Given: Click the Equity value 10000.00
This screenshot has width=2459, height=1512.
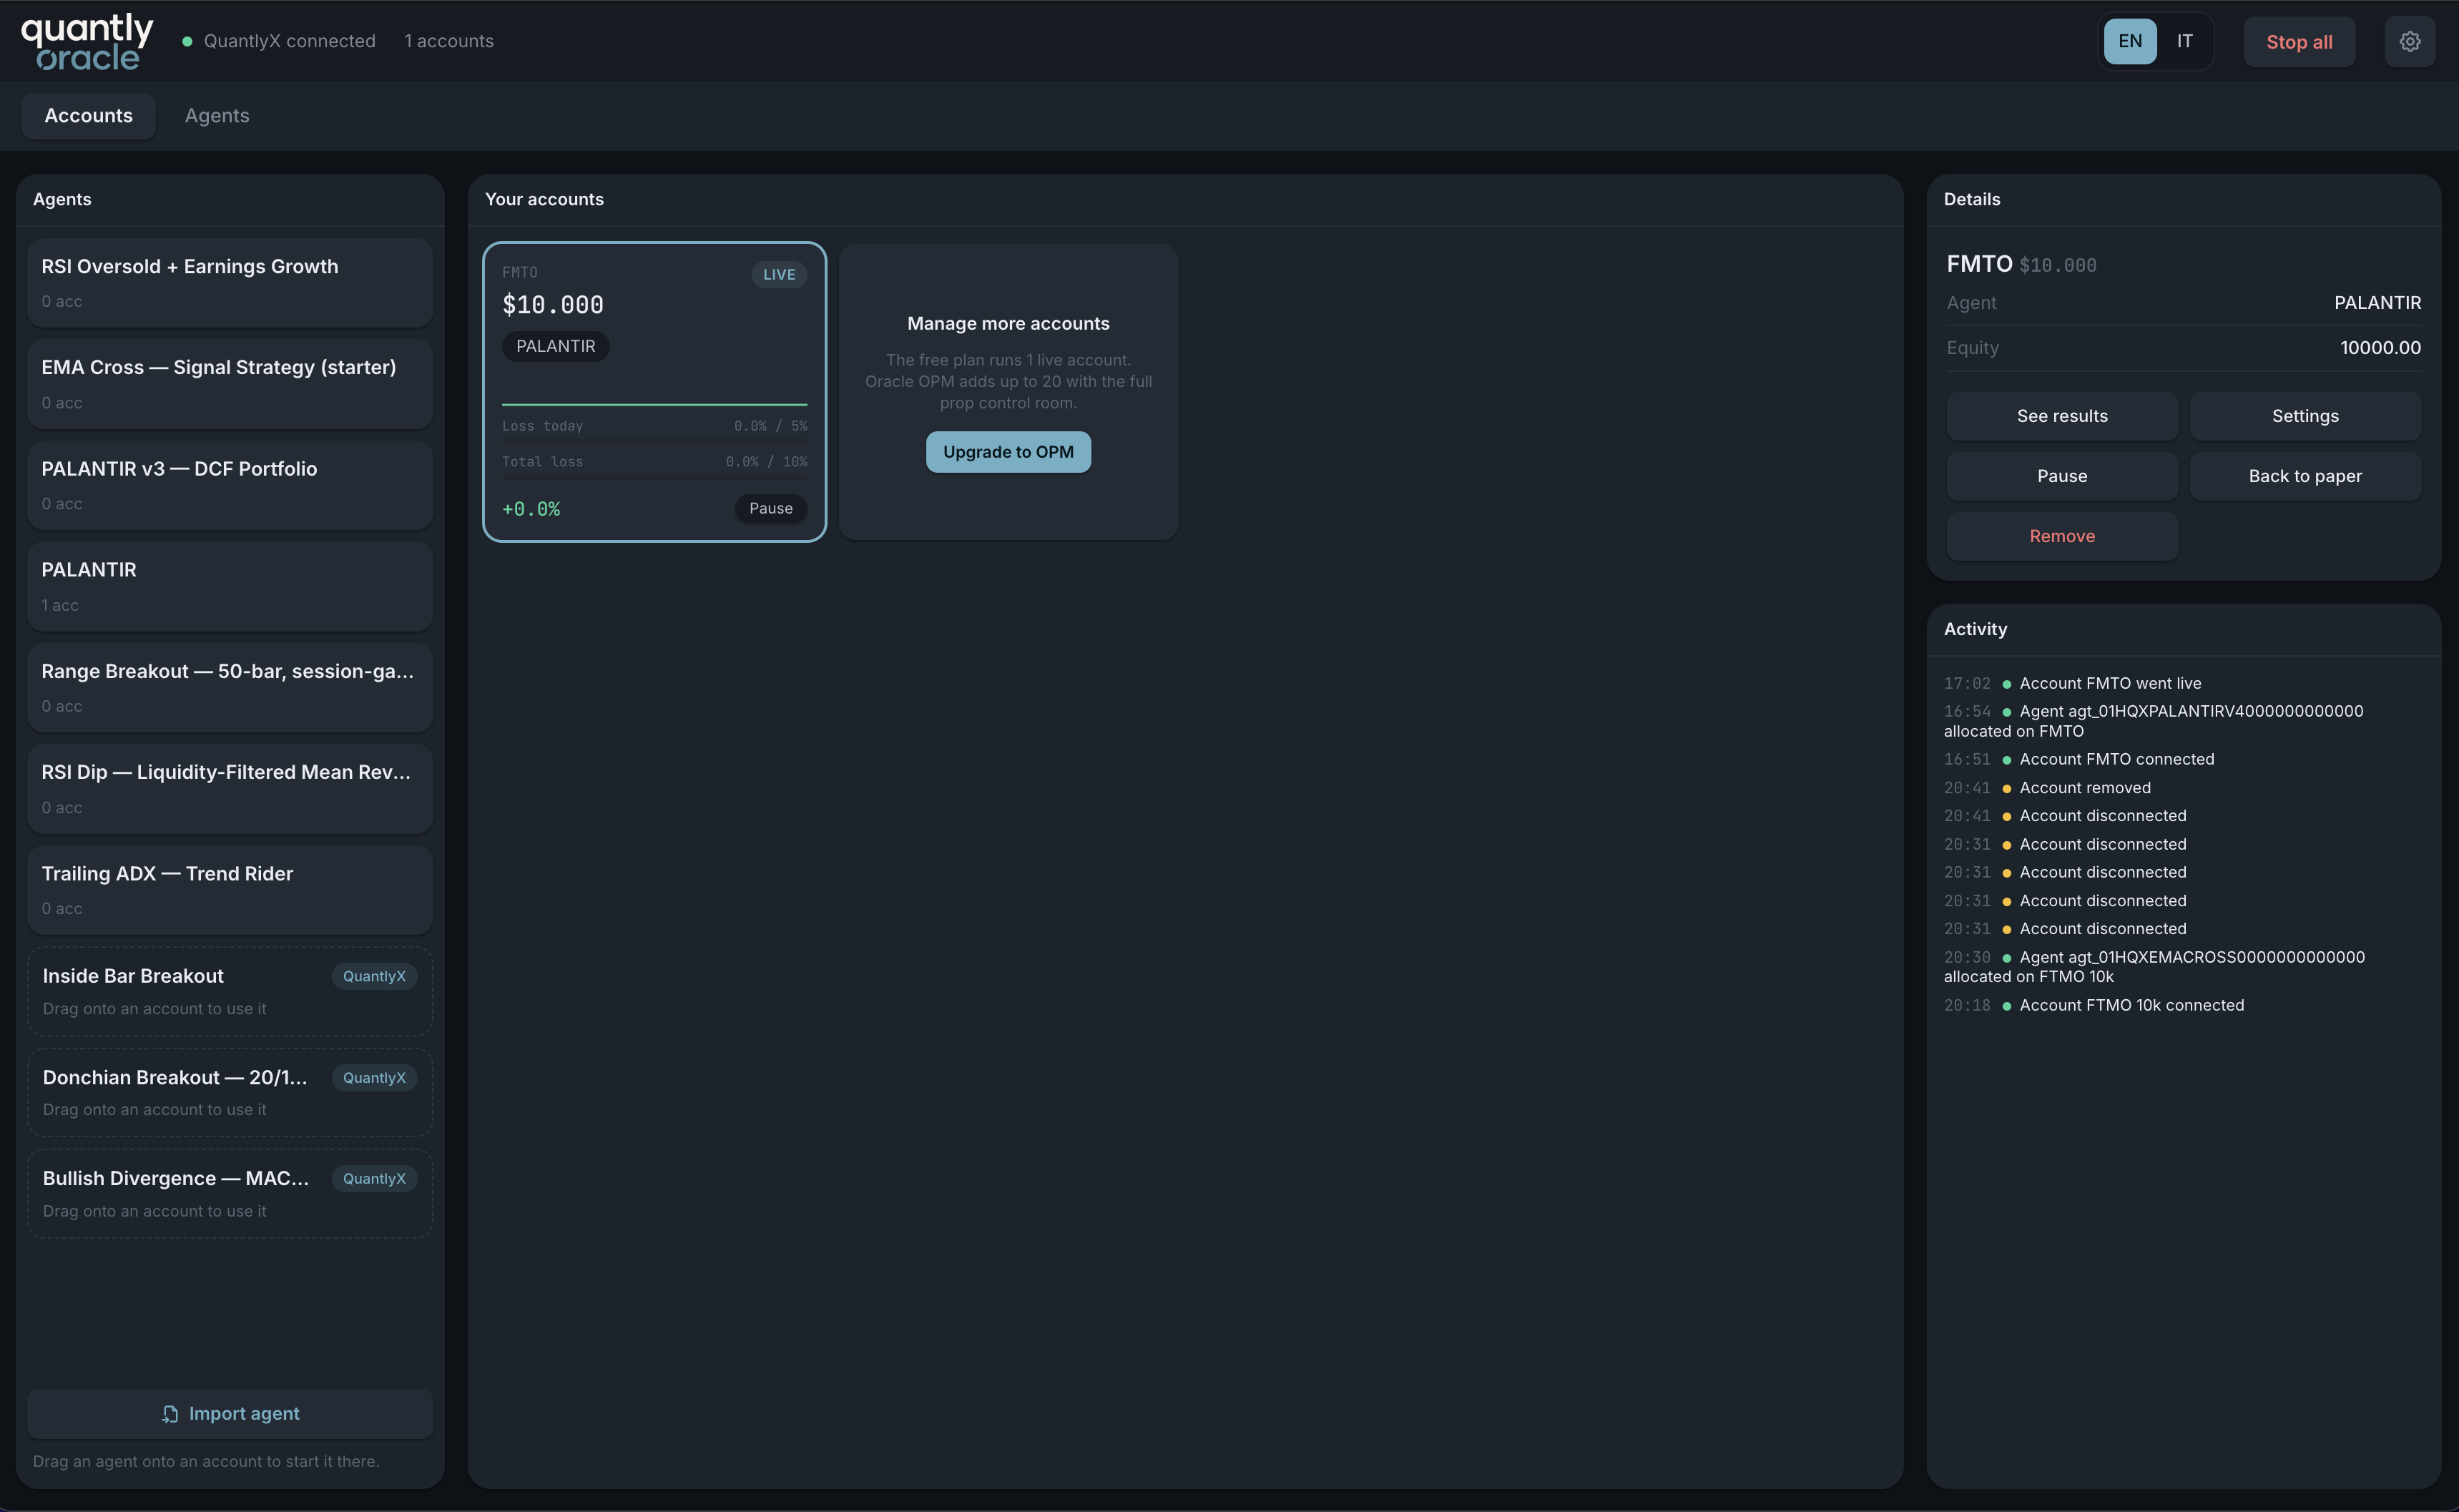Looking at the screenshot, I should 2380,348.
